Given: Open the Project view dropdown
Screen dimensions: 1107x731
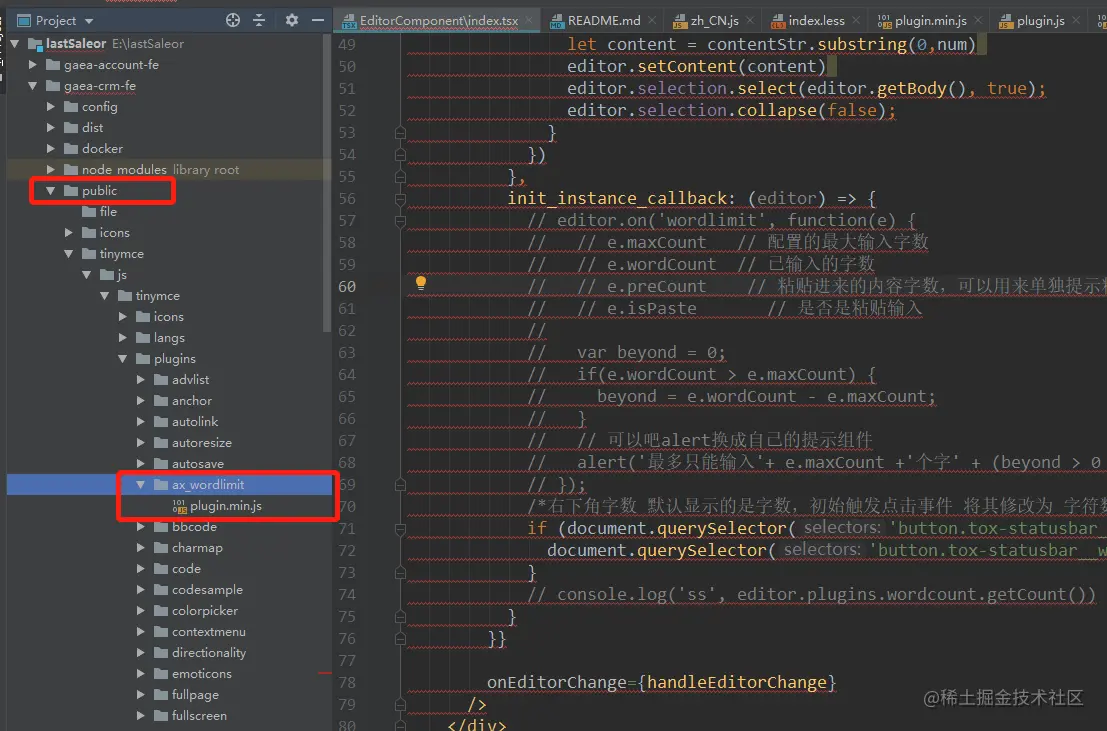Looking at the screenshot, I should 89,21.
